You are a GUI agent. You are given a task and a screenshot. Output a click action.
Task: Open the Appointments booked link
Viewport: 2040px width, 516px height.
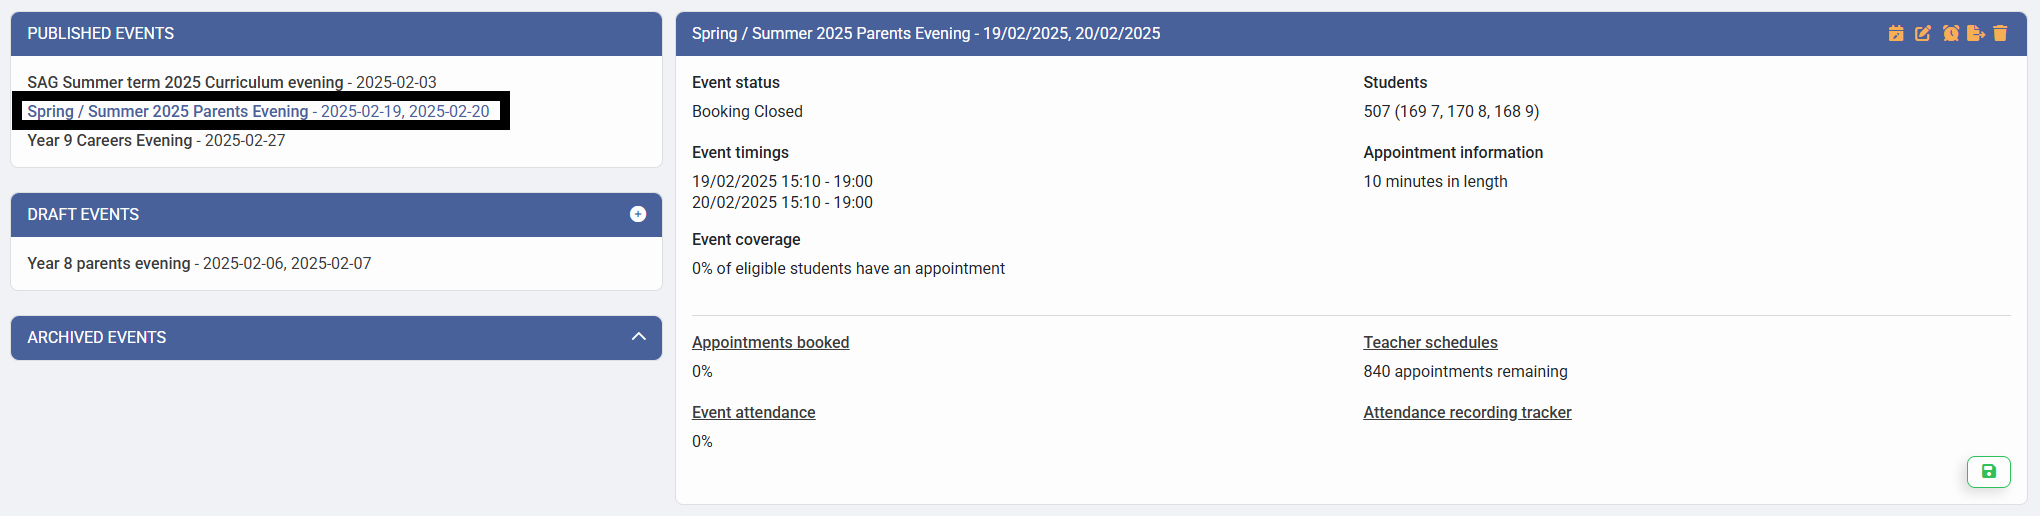[x=770, y=343]
